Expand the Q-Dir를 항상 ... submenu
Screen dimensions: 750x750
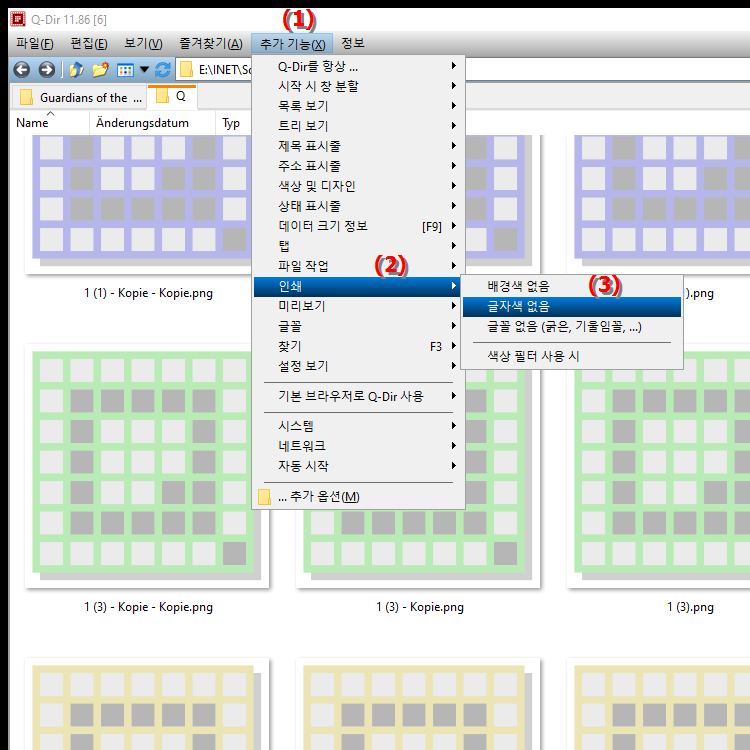tap(358, 66)
